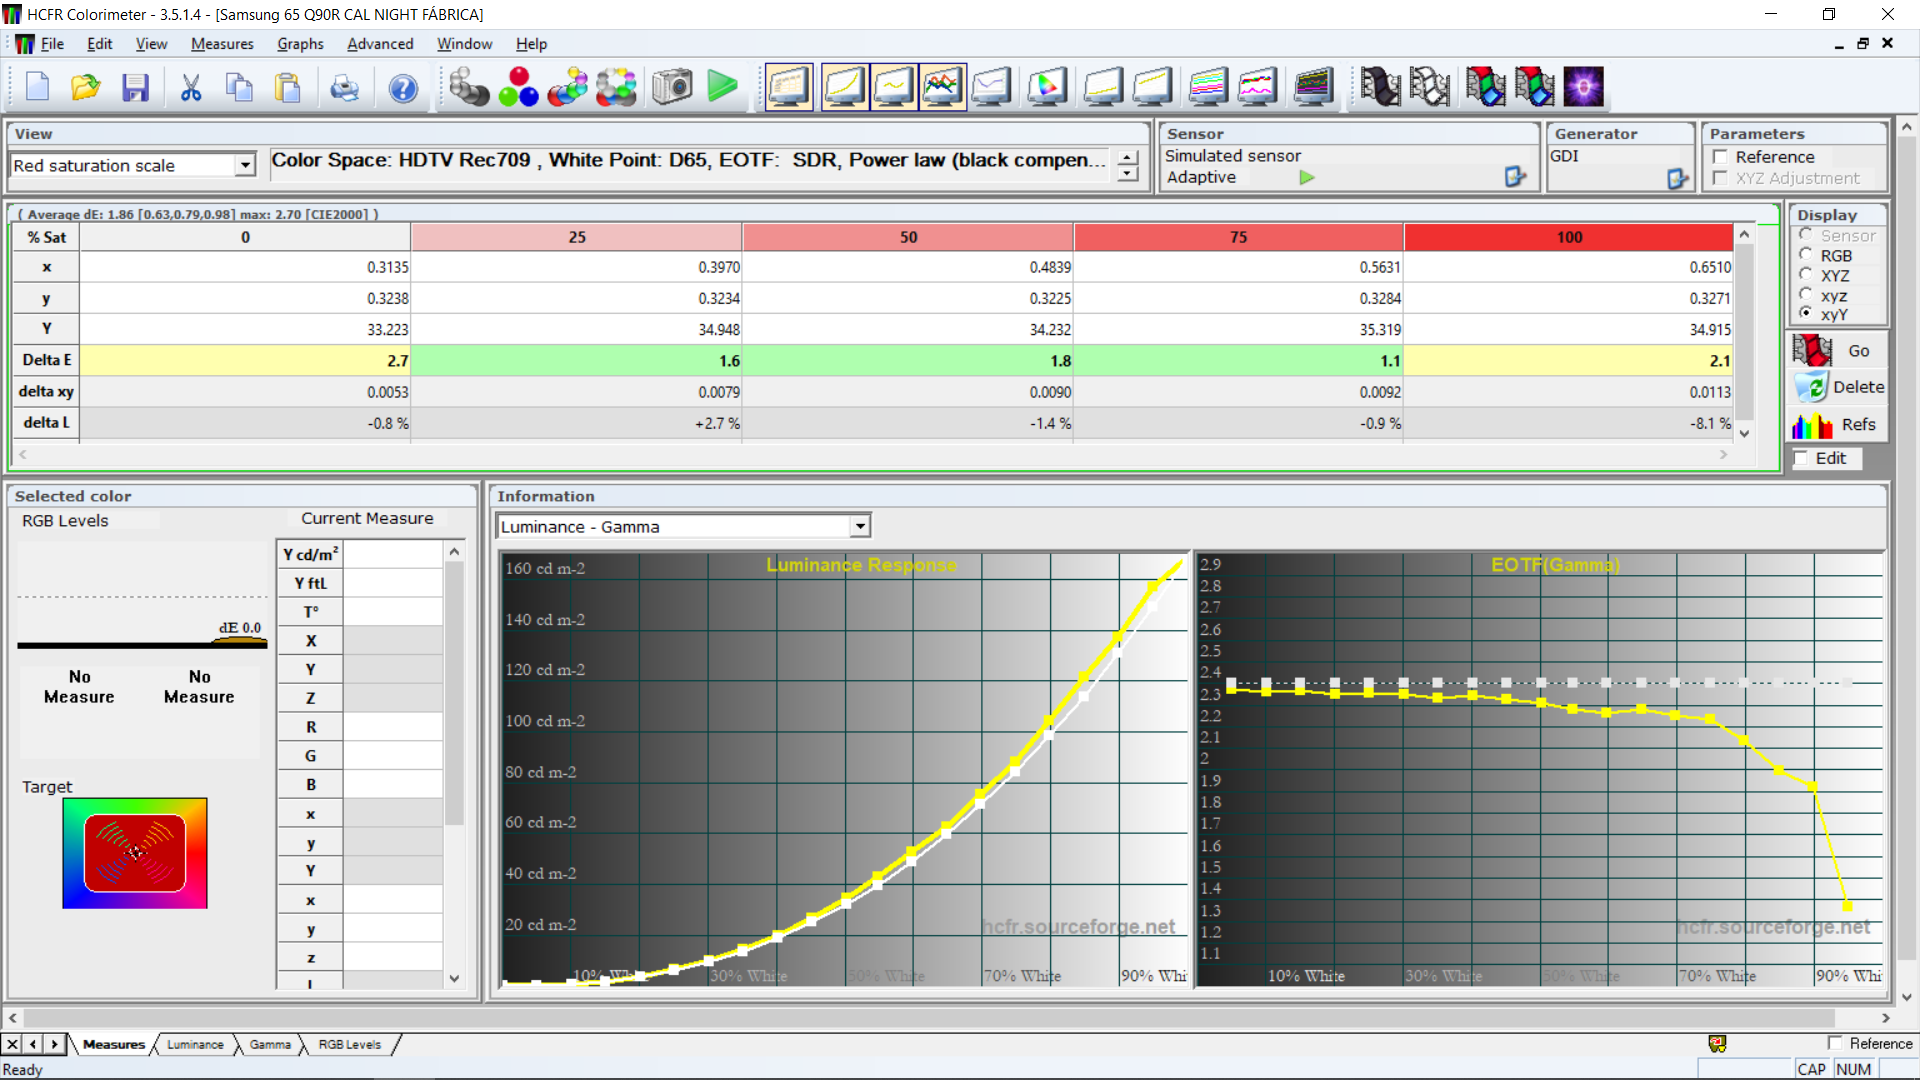Click the RGB primaries measure icon
The height and width of the screenshot is (1080, 1920).
pyautogui.click(x=518, y=88)
